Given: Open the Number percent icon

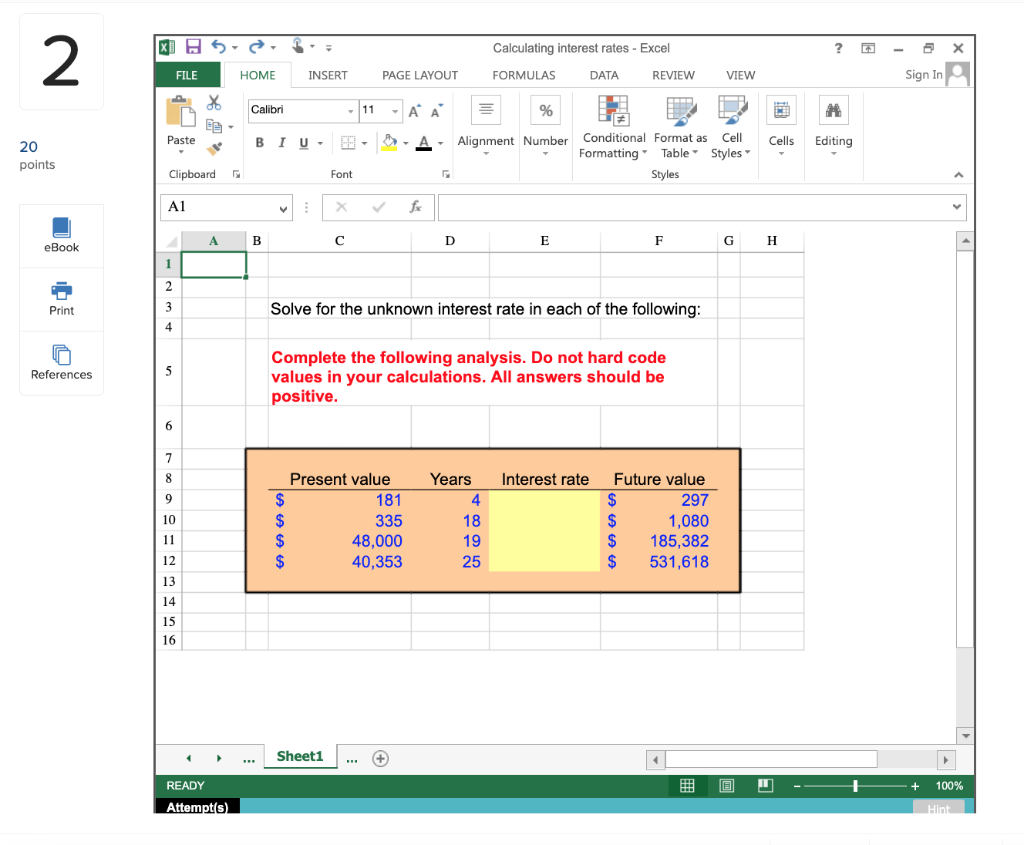Looking at the screenshot, I should [x=545, y=110].
